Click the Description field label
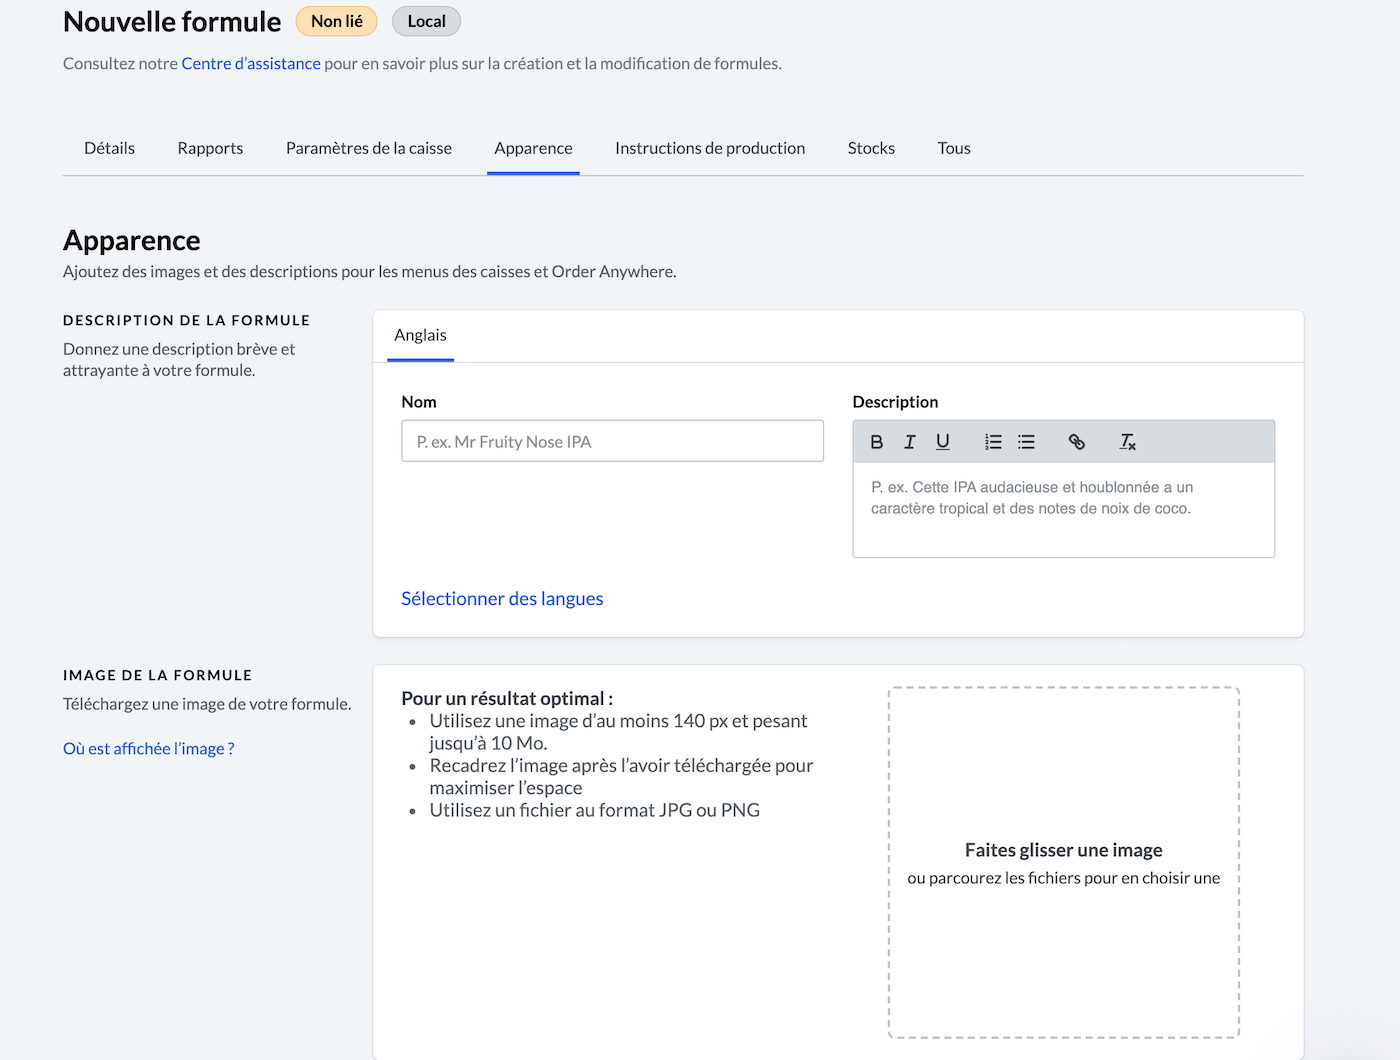 (x=895, y=402)
